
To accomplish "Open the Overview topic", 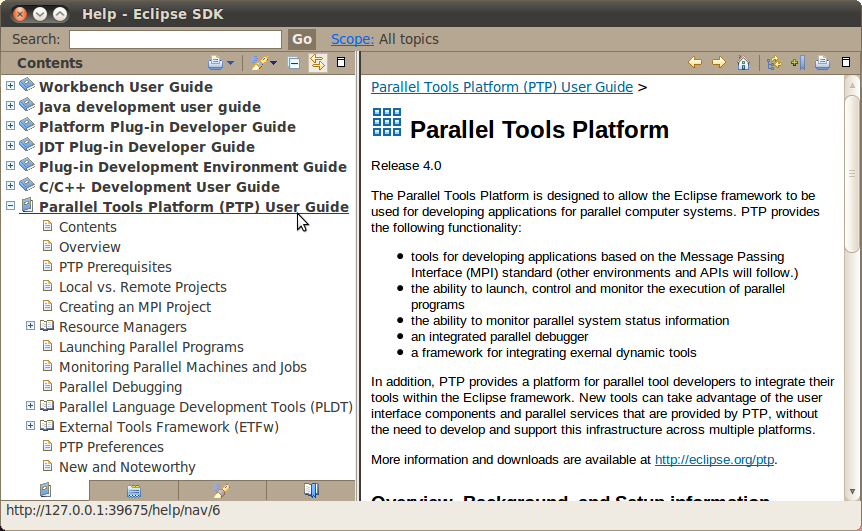I will 90,247.
